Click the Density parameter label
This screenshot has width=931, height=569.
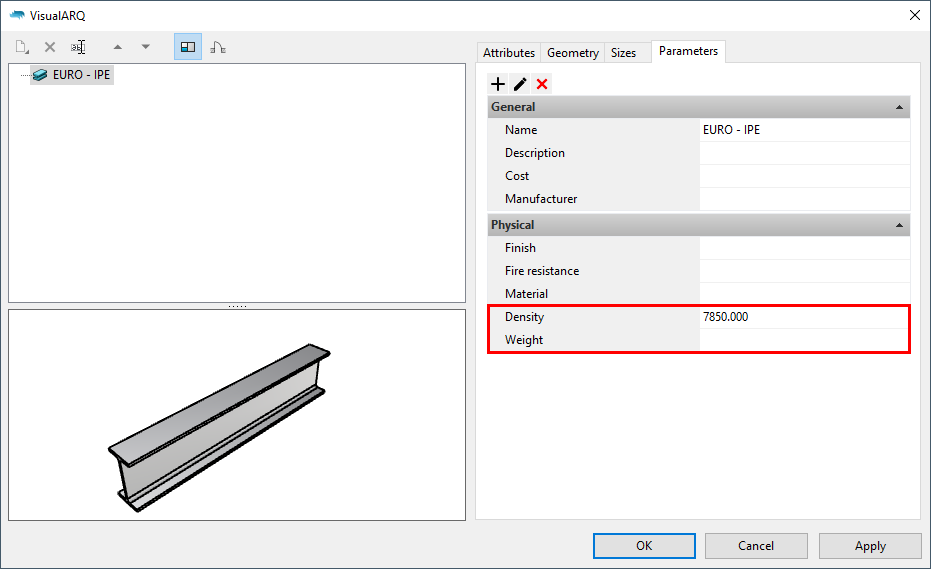(x=524, y=317)
